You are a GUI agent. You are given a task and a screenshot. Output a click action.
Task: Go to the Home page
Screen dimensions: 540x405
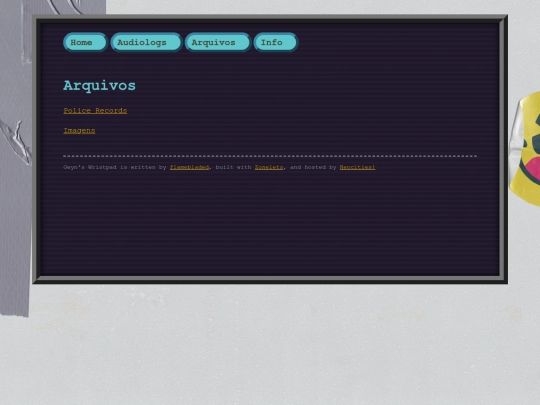85,42
